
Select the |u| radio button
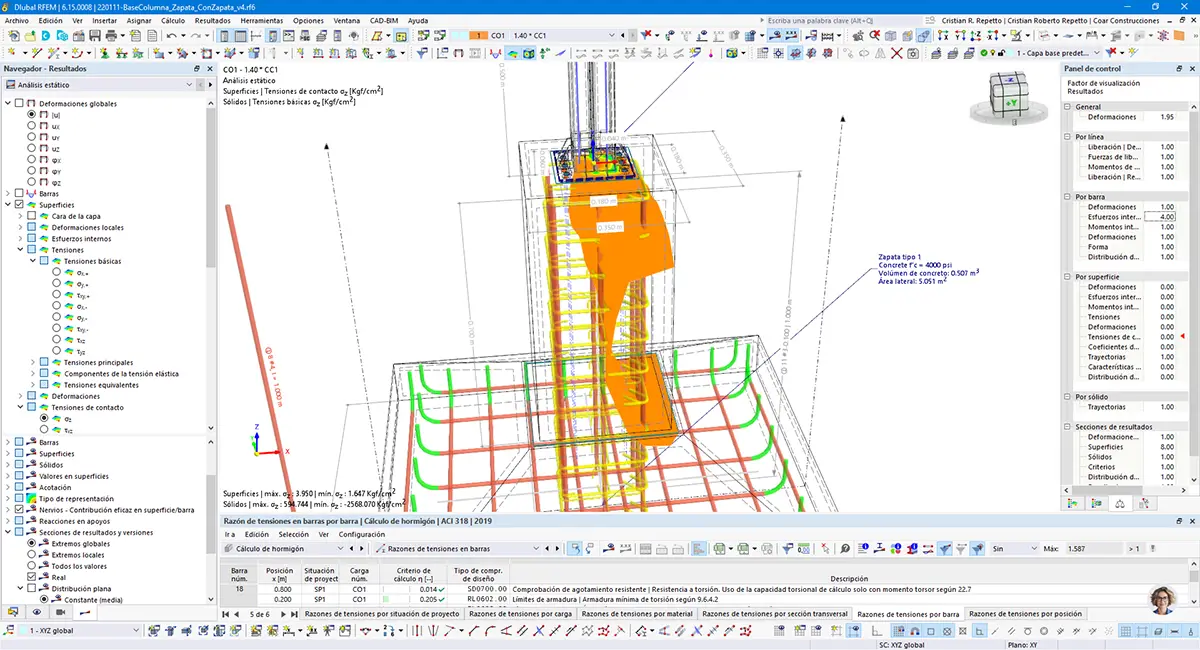click(32, 115)
